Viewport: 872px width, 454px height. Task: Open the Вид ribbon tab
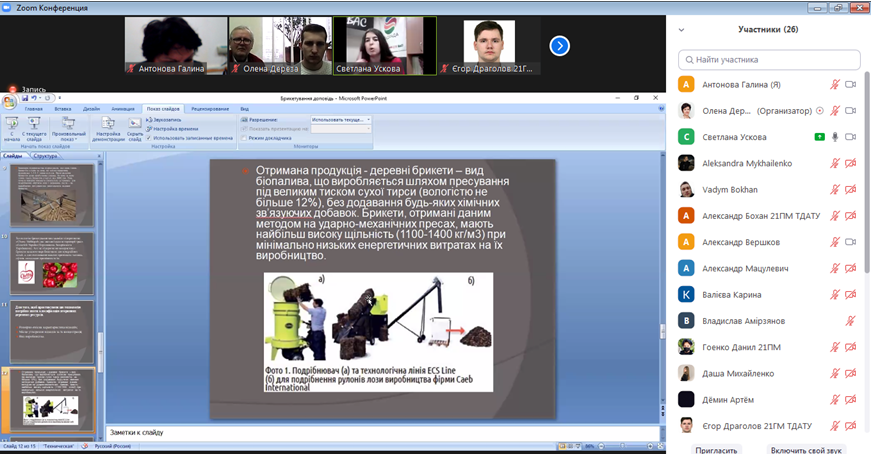click(x=244, y=109)
